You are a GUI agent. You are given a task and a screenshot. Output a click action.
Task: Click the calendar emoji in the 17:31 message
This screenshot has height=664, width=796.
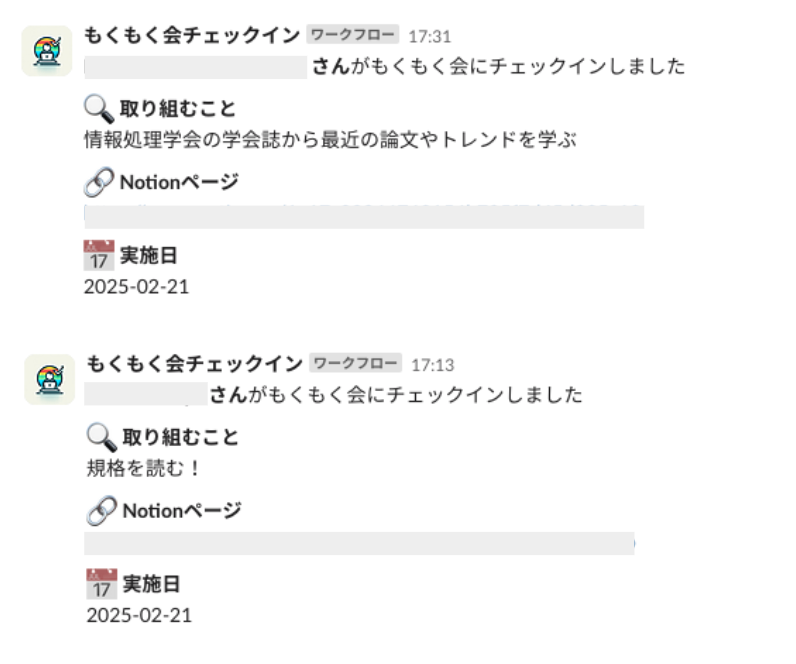99,255
